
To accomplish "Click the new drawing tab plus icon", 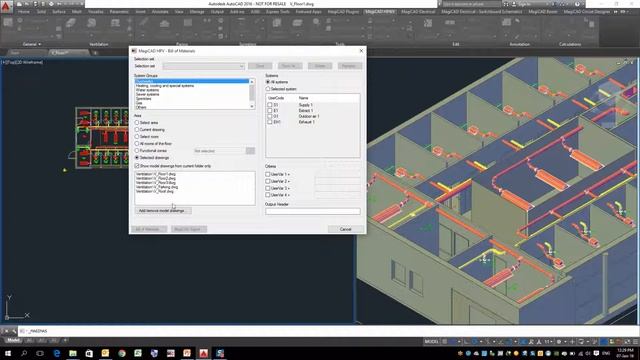I will tap(95, 53).
